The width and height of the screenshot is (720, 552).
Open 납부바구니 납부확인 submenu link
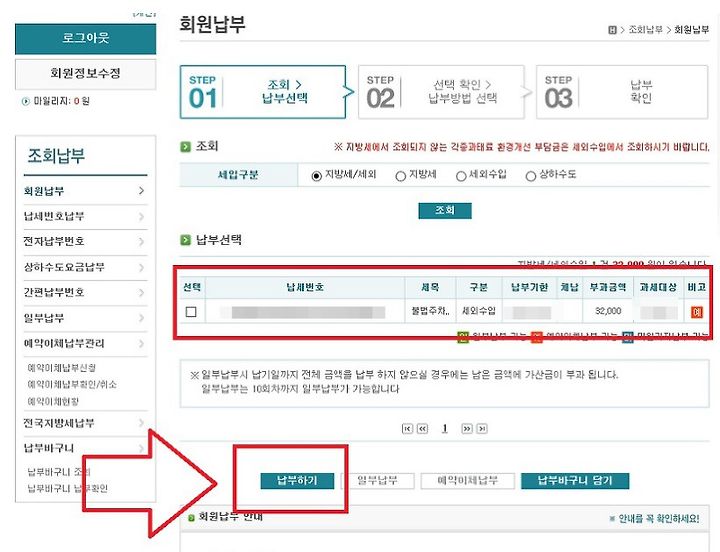click(x=68, y=488)
